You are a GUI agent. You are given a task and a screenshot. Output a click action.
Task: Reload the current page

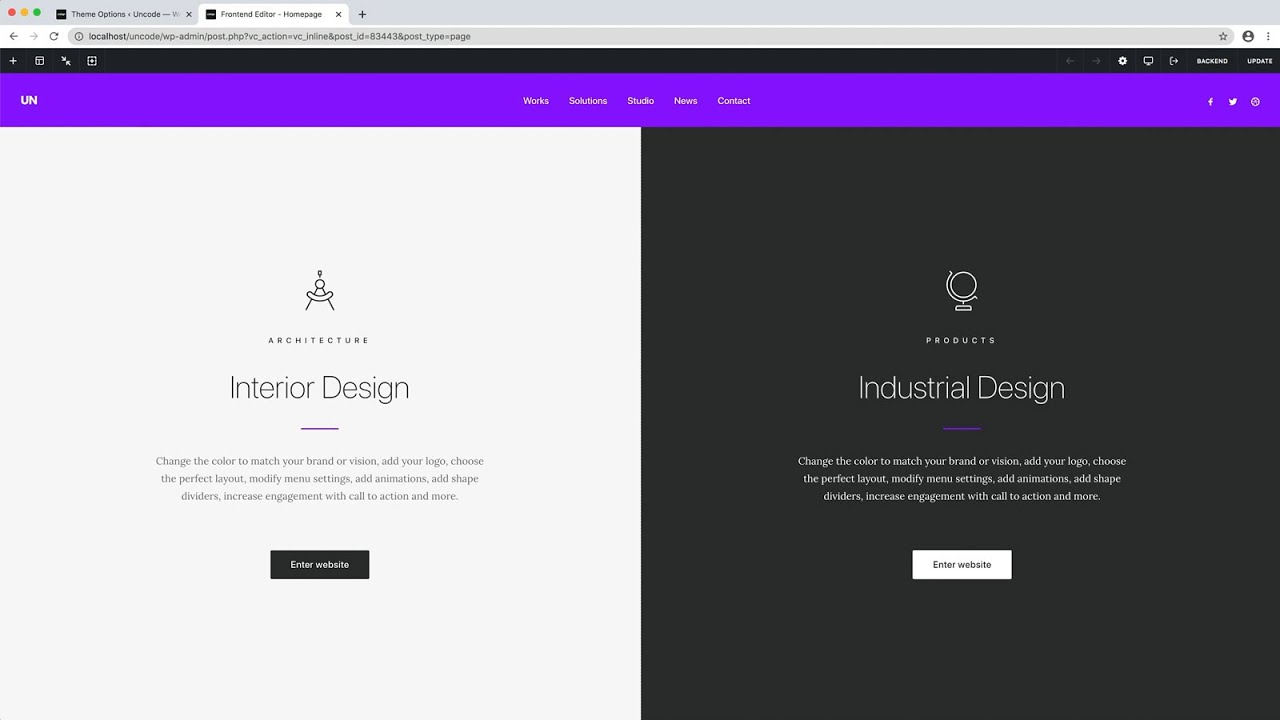click(x=54, y=36)
